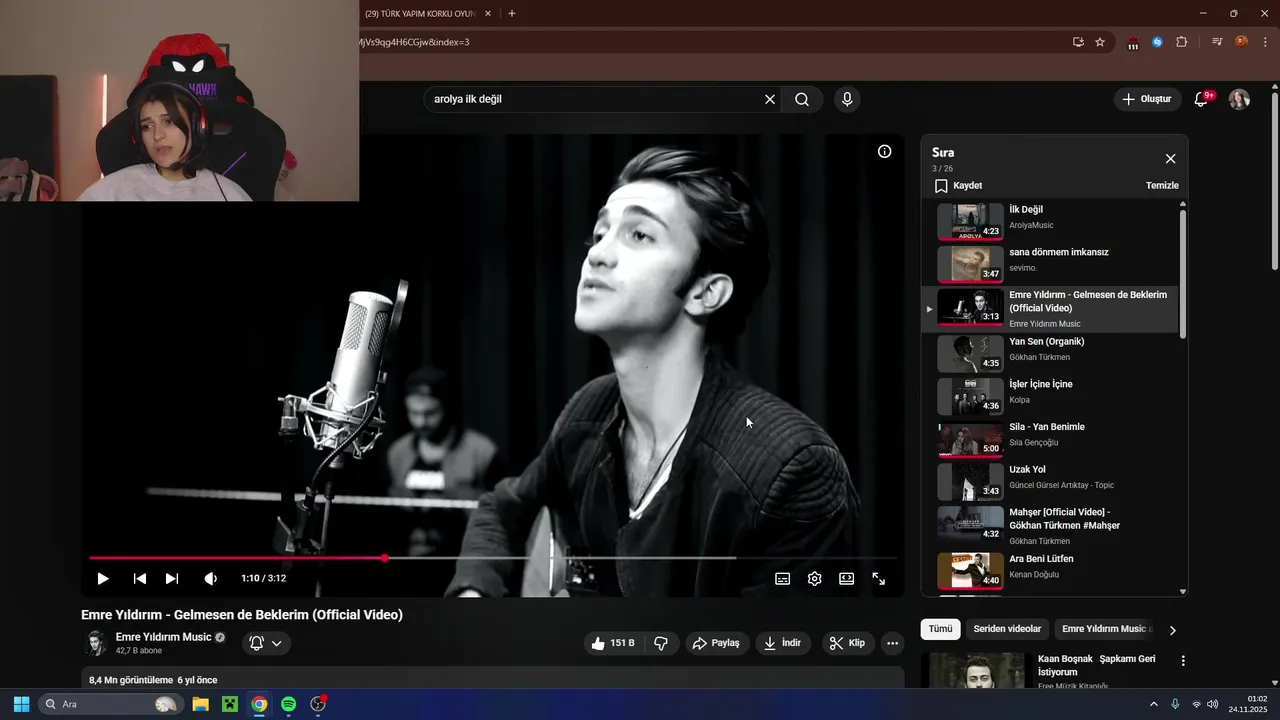Skip to the next video in queue

click(x=172, y=578)
